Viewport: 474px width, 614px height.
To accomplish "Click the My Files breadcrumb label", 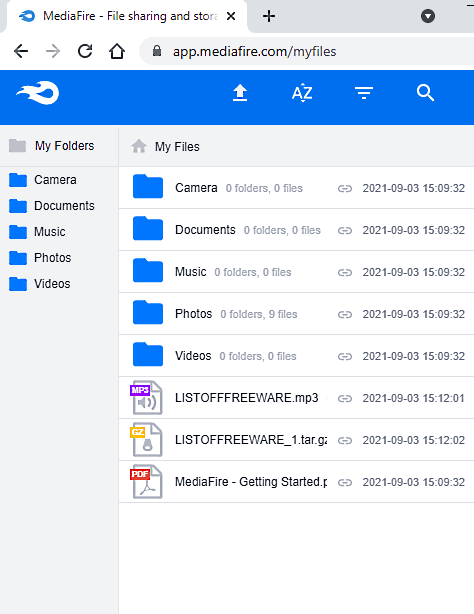I will [x=177, y=146].
